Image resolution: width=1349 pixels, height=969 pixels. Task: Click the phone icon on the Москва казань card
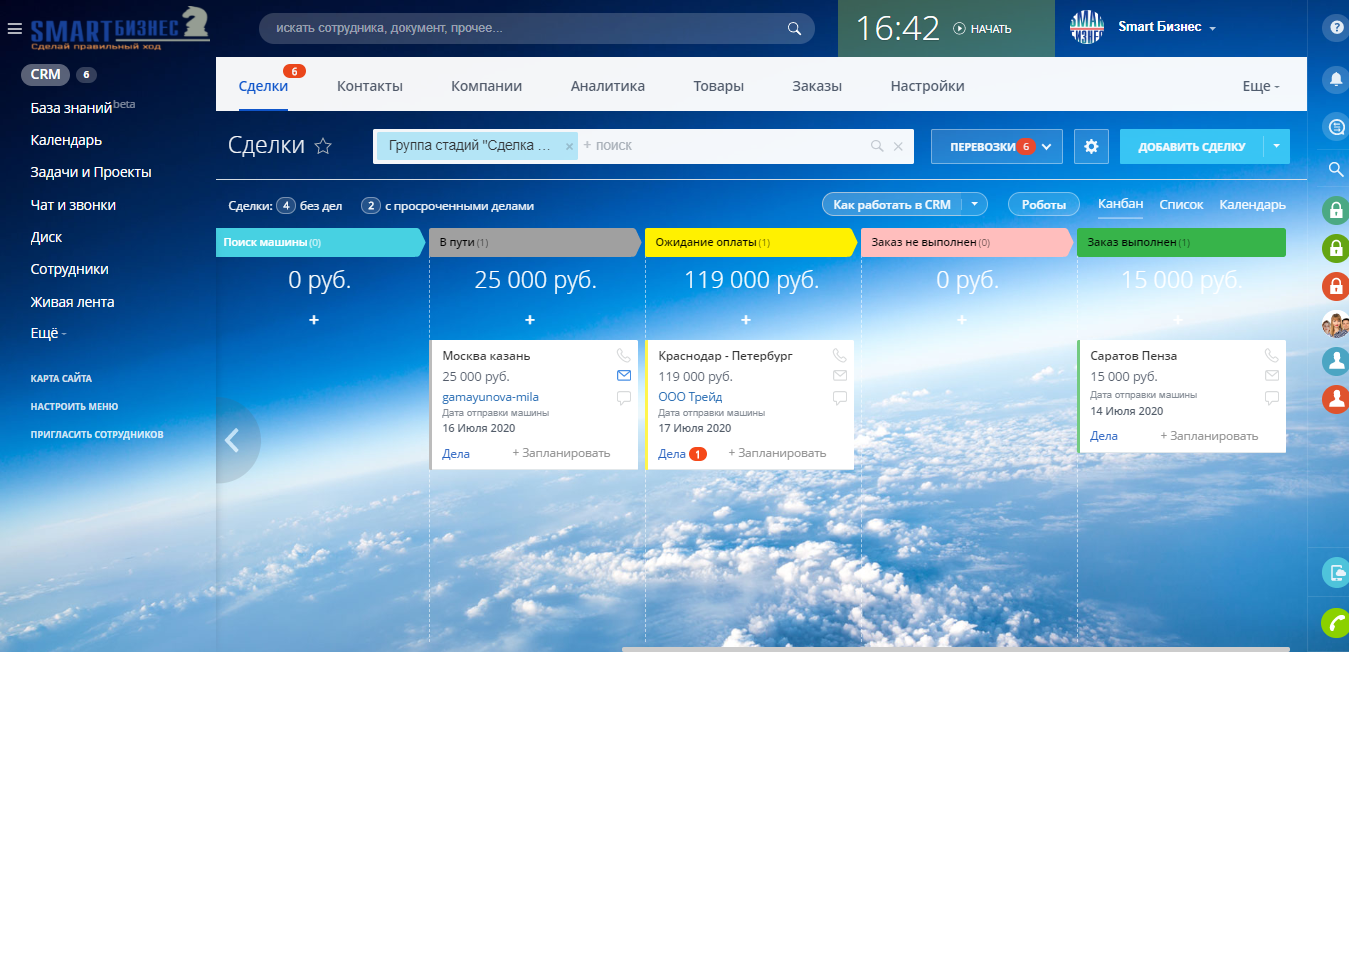point(623,355)
